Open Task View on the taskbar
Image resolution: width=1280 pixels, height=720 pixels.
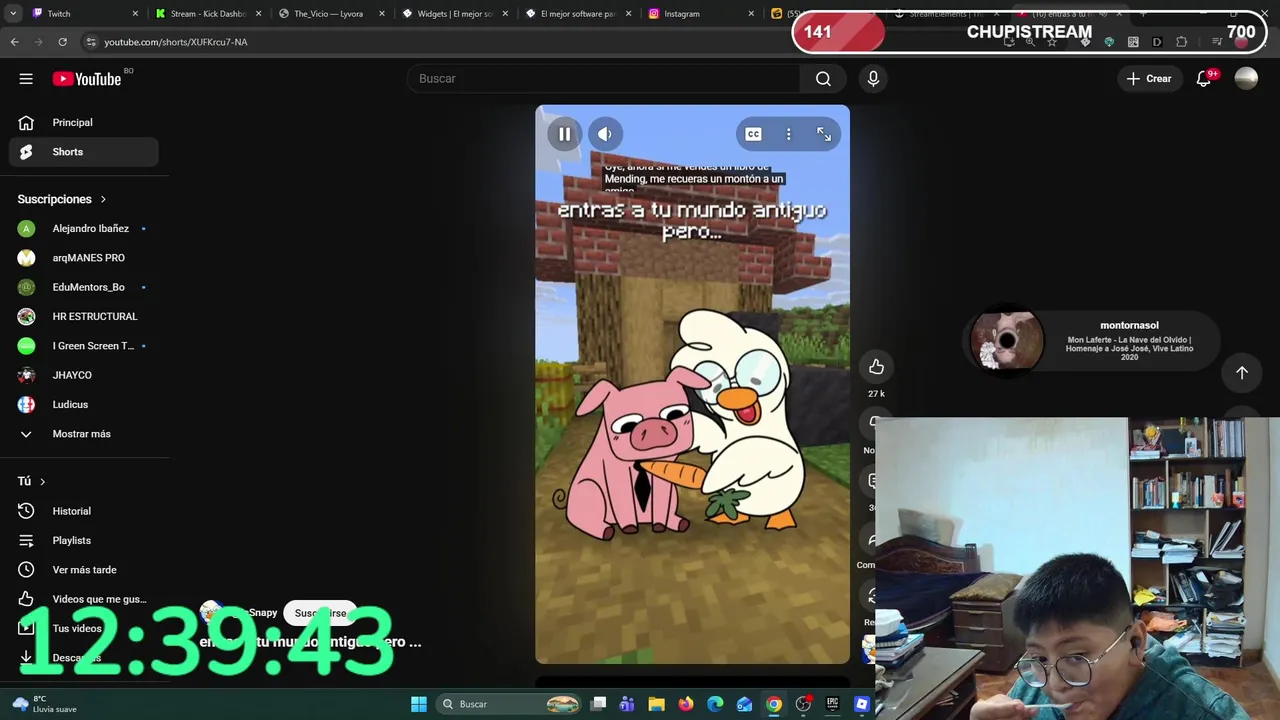point(598,704)
